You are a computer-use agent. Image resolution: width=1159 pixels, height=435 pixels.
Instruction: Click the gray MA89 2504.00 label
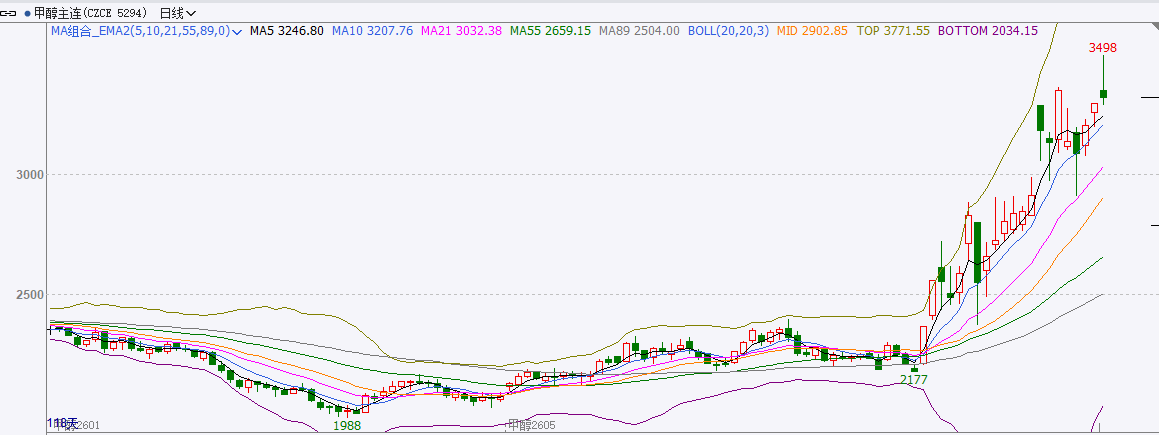(639, 32)
